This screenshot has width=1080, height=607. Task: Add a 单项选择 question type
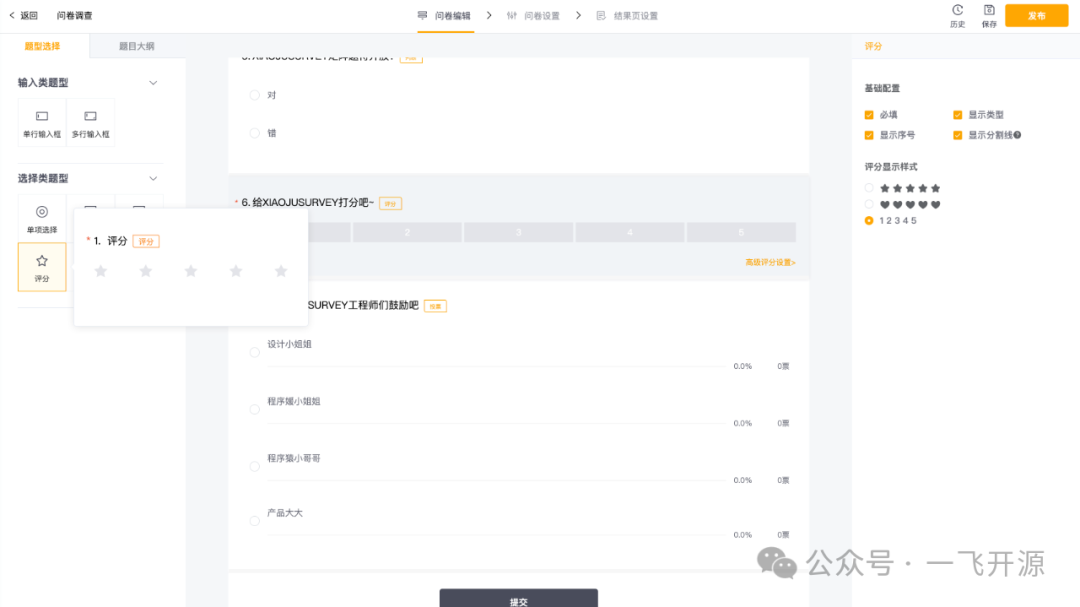pyautogui.click(x=42, y=218)
